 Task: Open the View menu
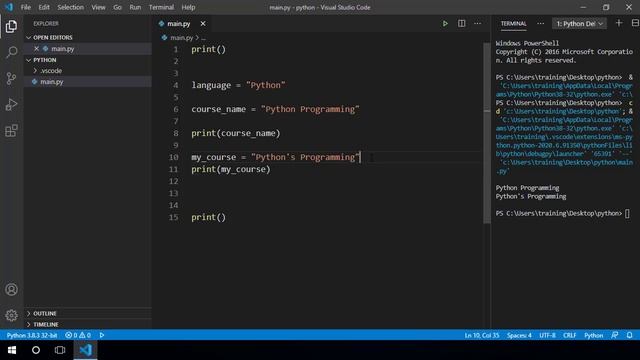[x=98, y=7]
